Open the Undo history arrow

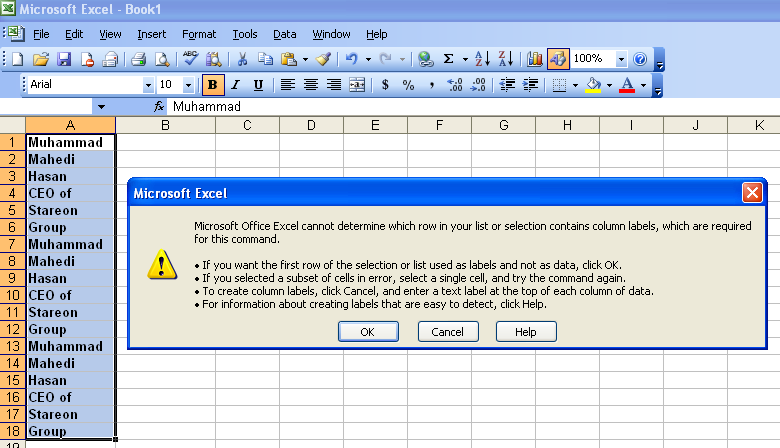[x=368, y=60]
